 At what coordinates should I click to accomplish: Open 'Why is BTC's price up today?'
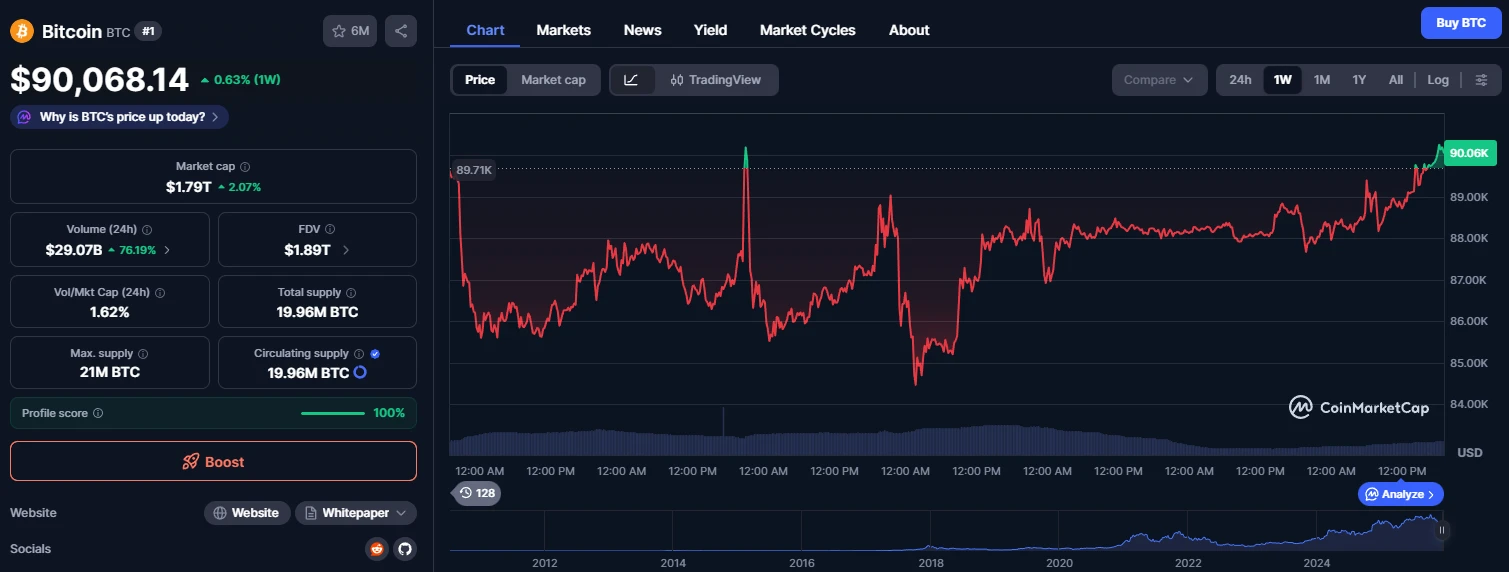coord(120,117)
